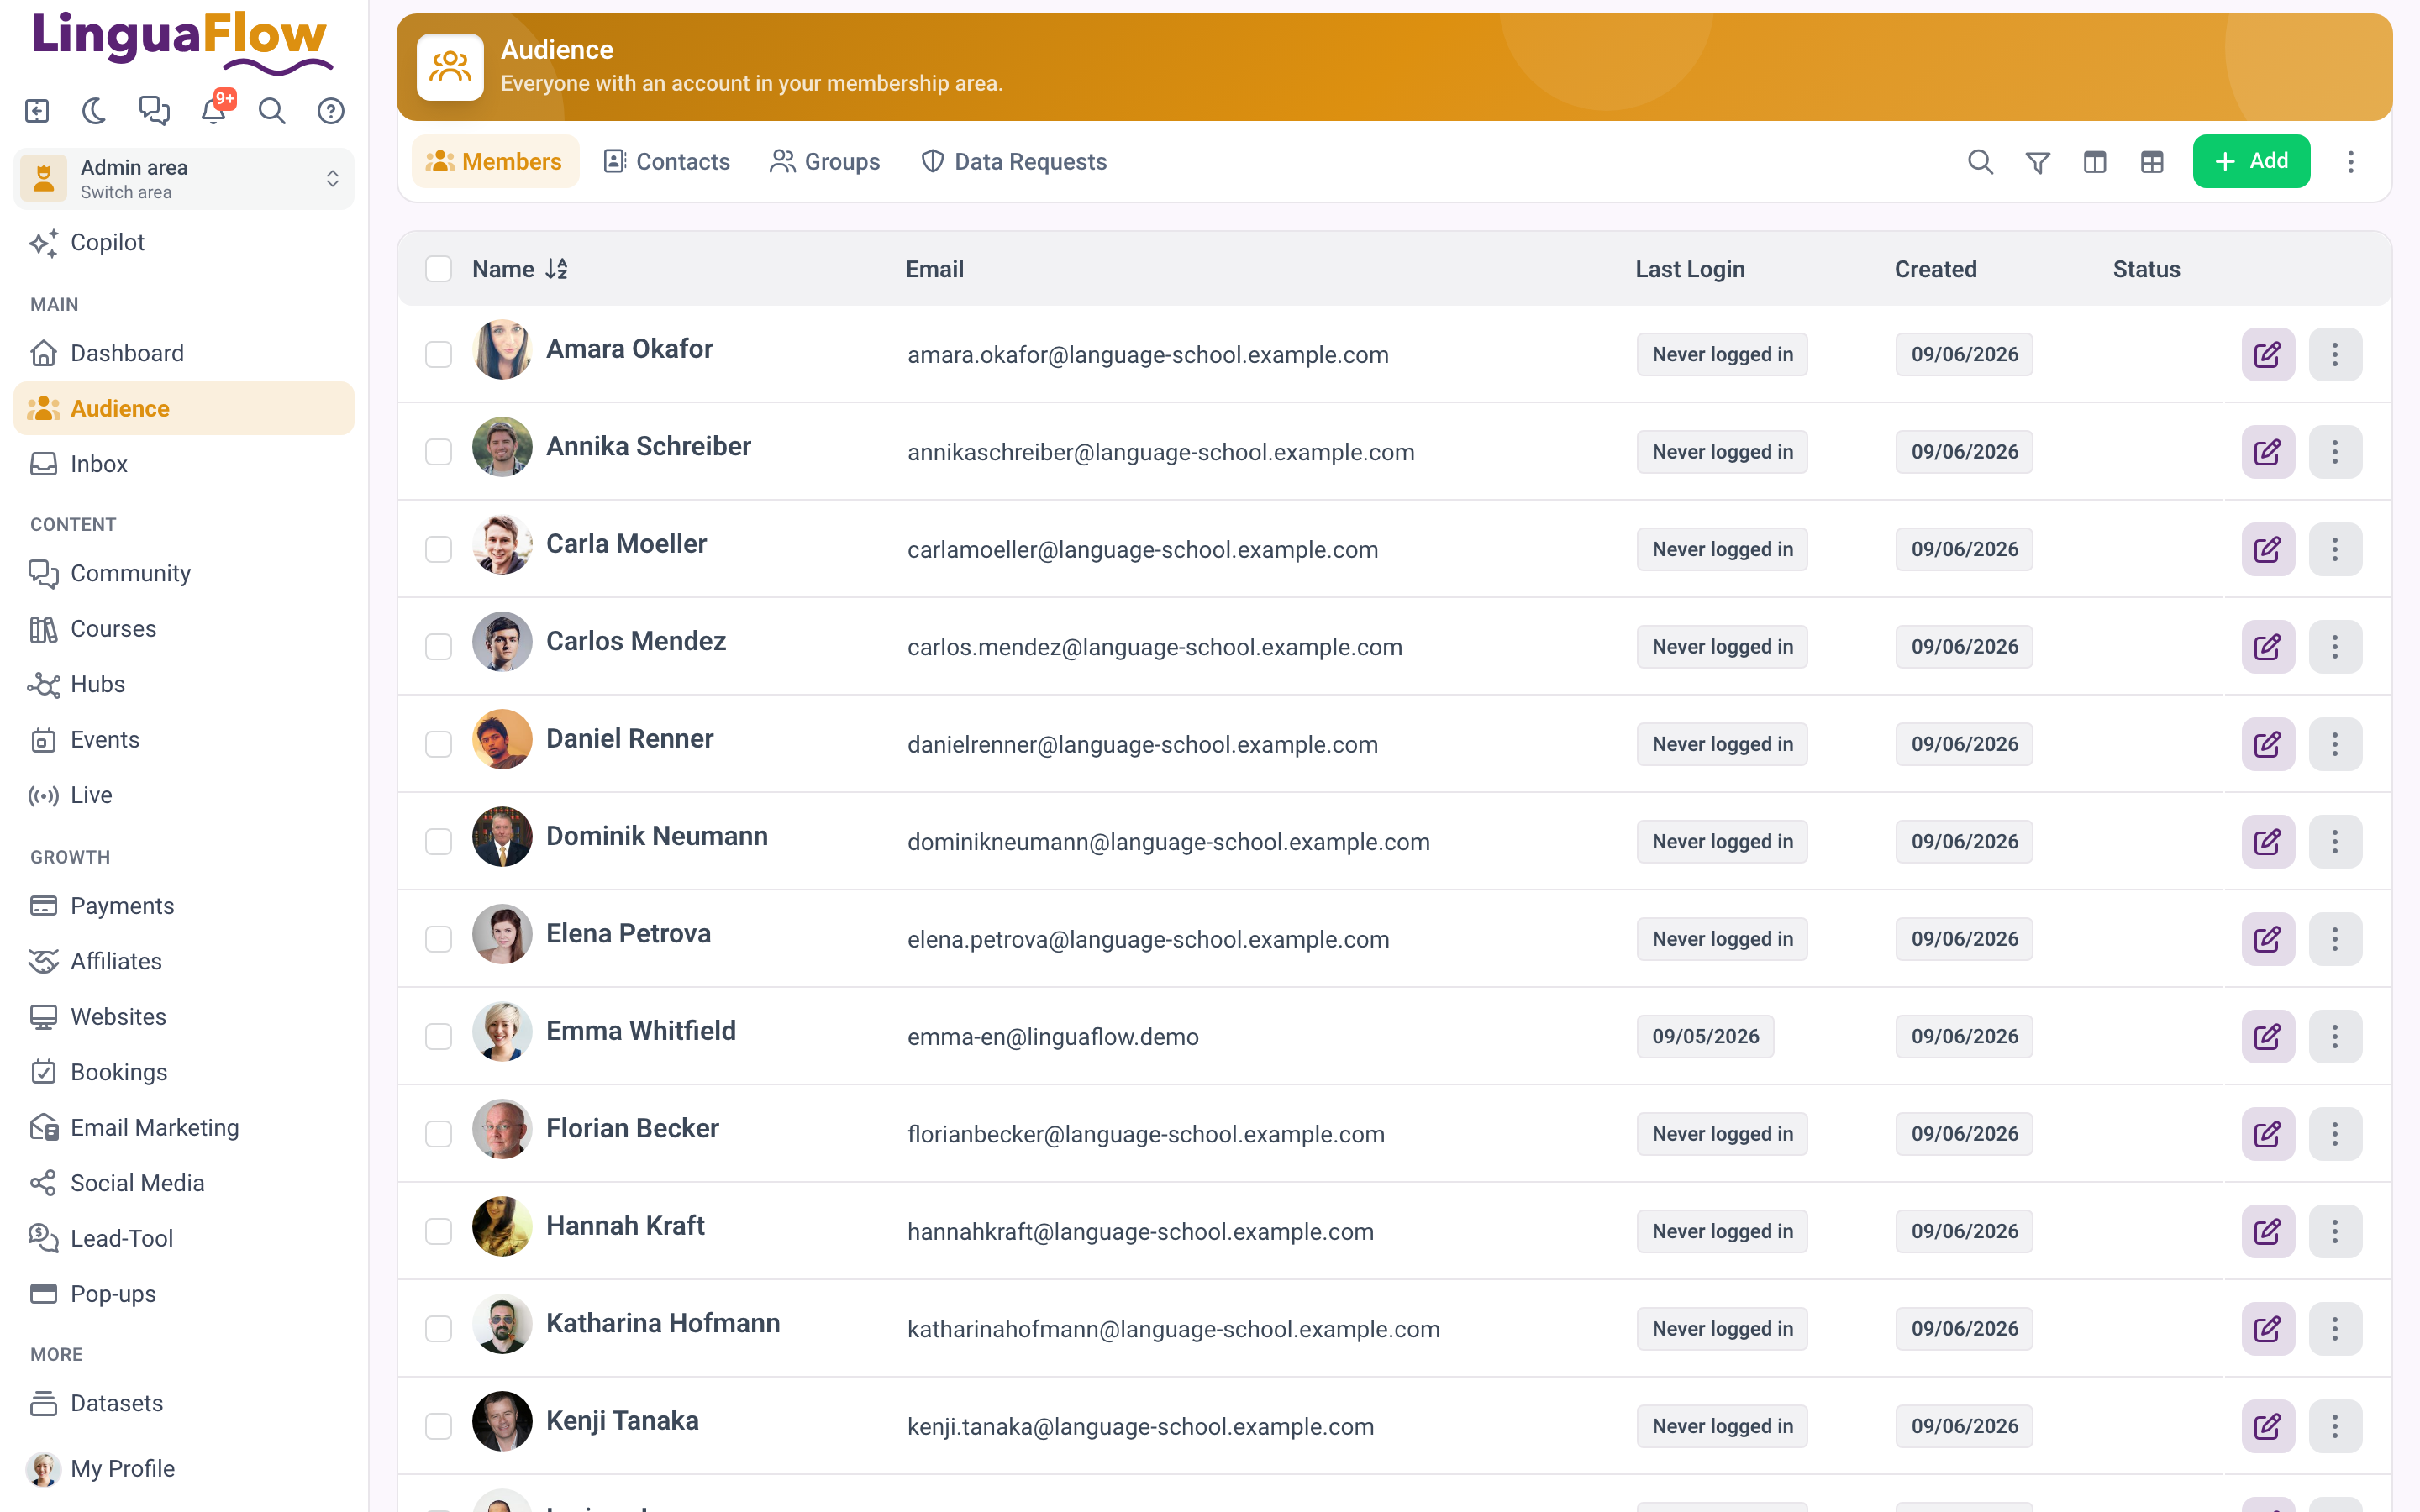Sort members by the Name sort icon
Image resolution: width=2420 pixels, height=1512 pixels.
(x=557, y=269)
